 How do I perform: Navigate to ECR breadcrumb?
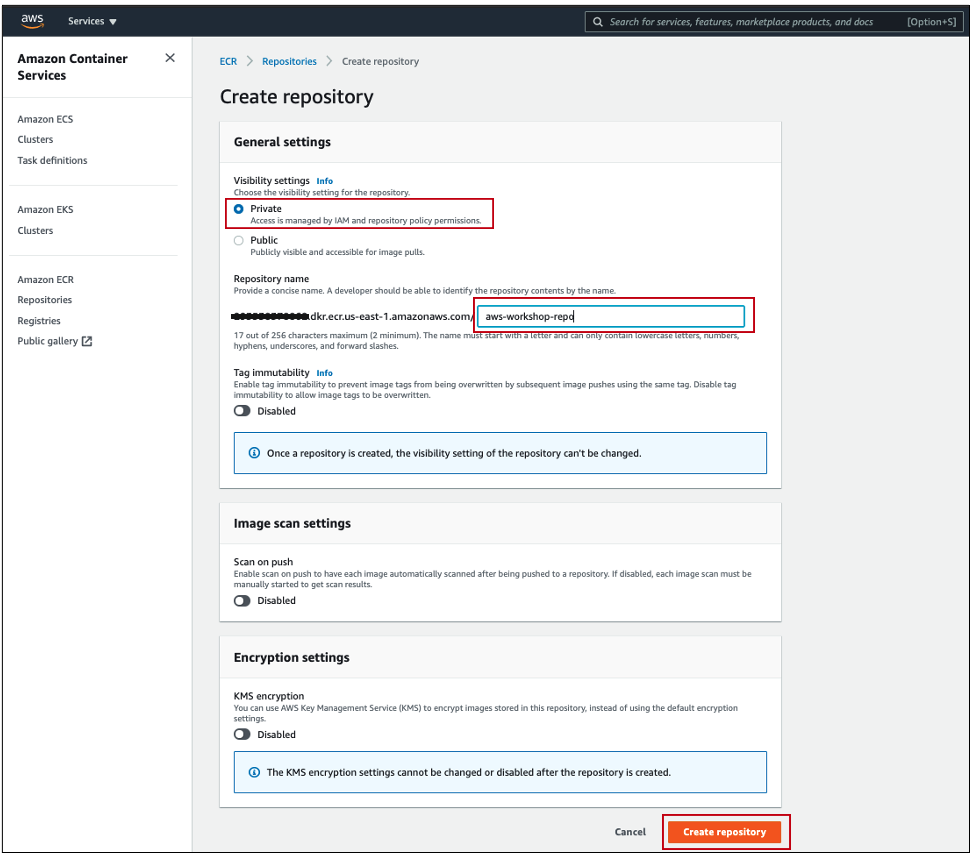[x=228, y=61]
